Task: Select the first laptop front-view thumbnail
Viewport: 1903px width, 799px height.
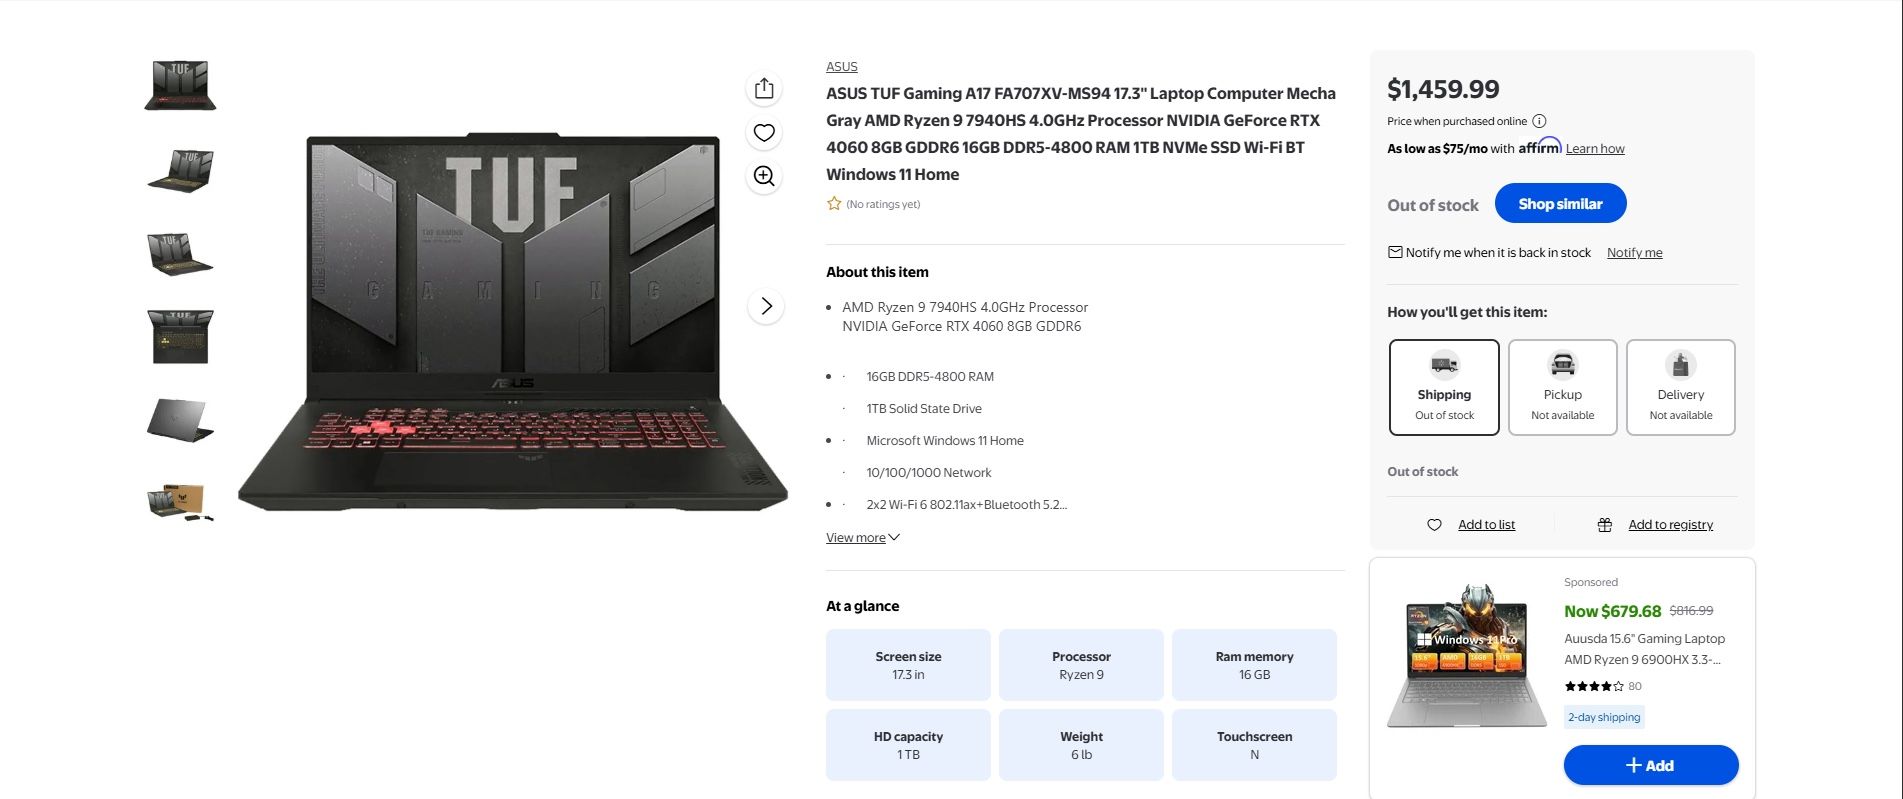Action: point(180,85)
